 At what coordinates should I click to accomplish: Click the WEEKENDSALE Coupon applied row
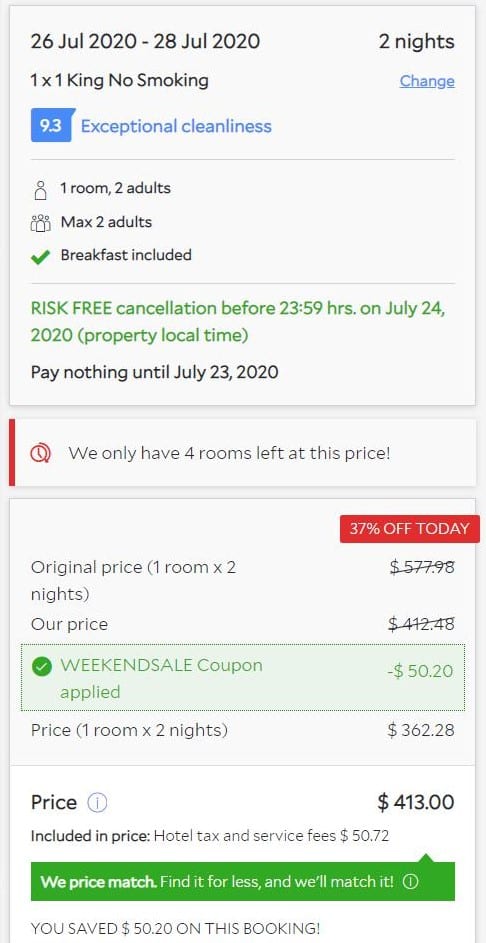click(x=243, y=678)
